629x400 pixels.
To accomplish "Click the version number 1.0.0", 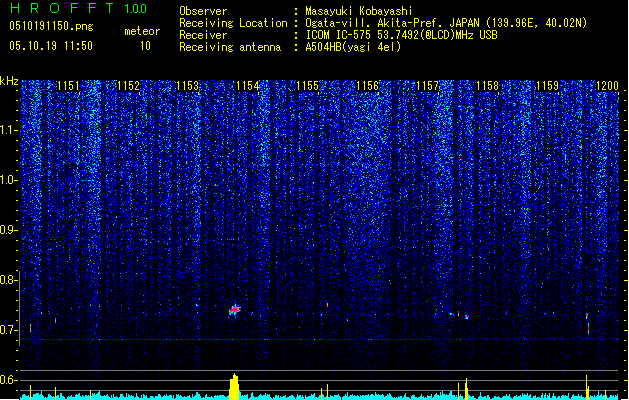I will (136, 8).
